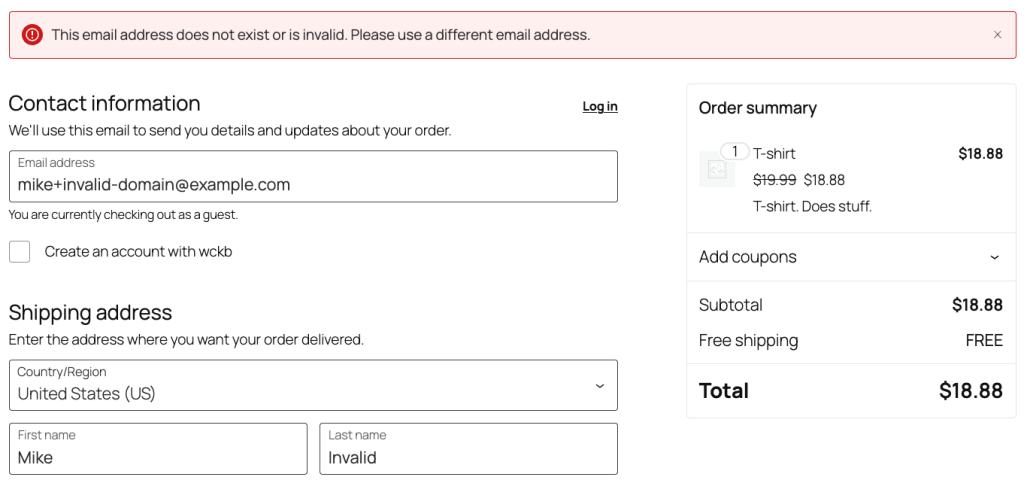Click the Country/Region dropdown arrow
1024x483 pixels.
[599, 386]
